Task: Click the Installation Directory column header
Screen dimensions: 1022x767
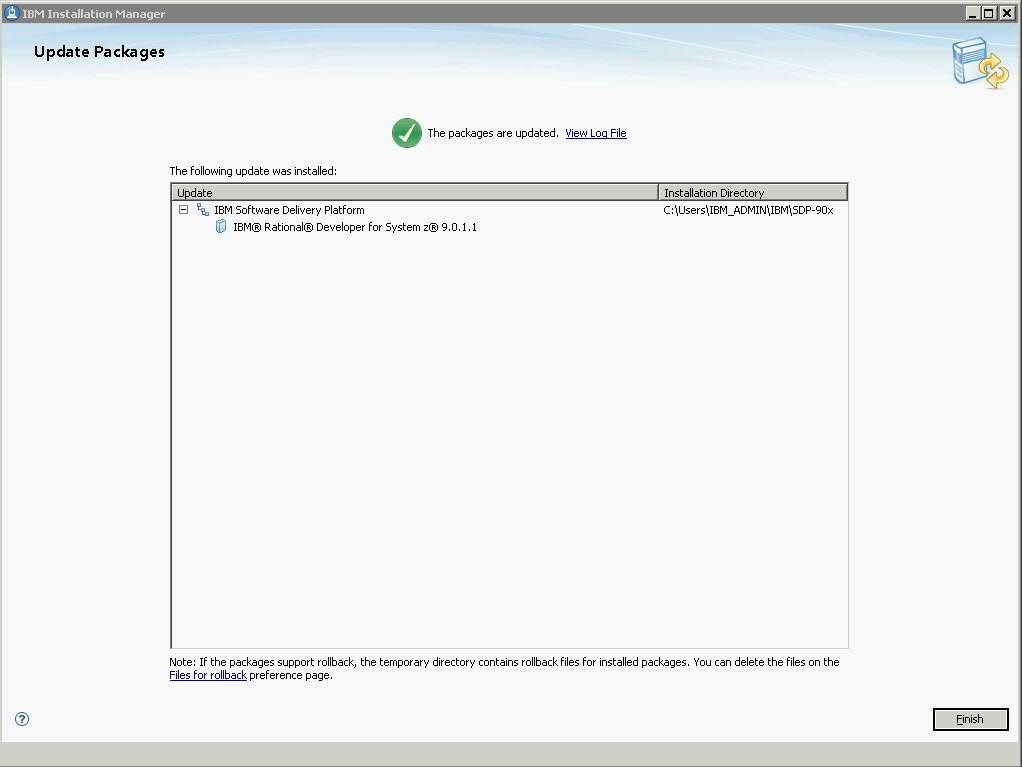Action: [x=753, y=192]
